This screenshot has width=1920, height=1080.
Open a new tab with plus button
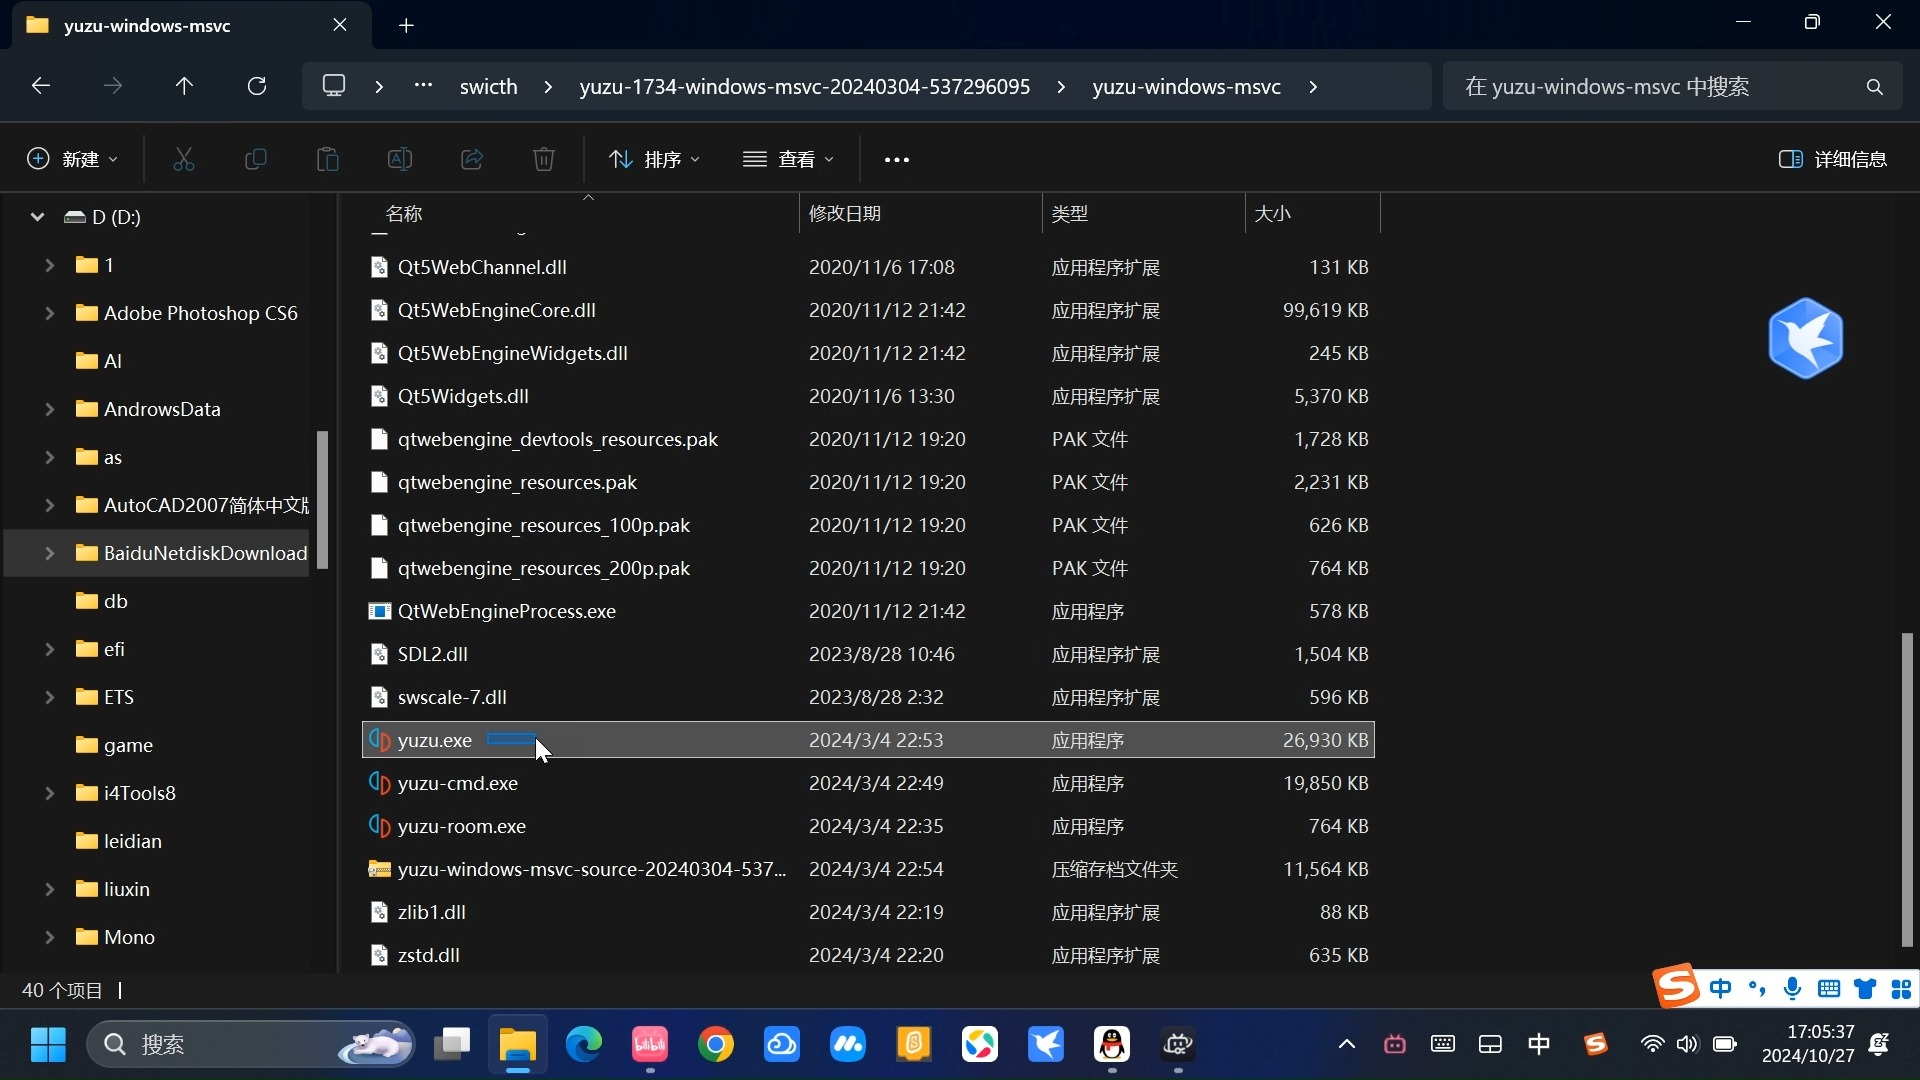(x=407, y=26)
